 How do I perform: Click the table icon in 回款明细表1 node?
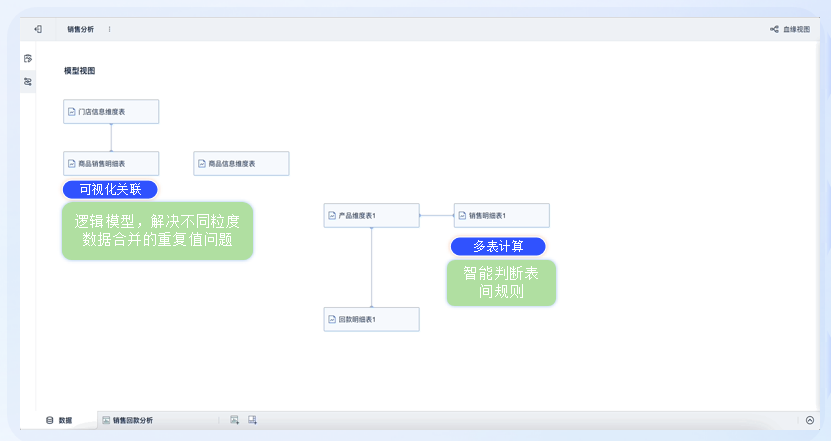click(x=332, y=320)
